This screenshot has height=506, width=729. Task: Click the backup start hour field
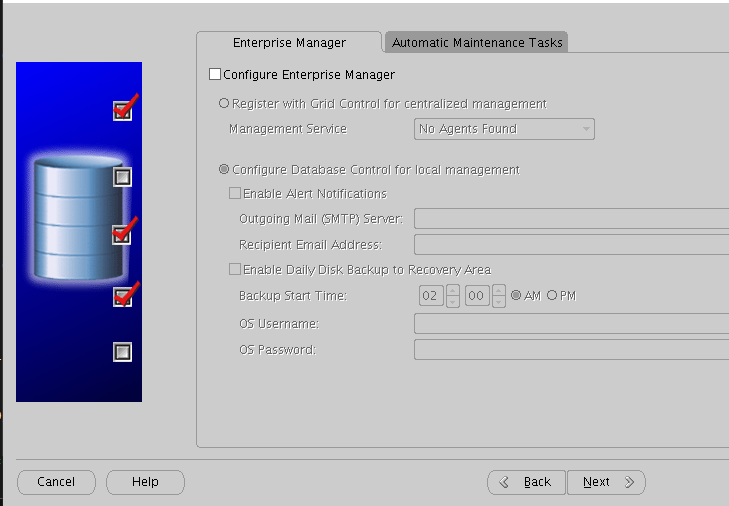(431, 296)
